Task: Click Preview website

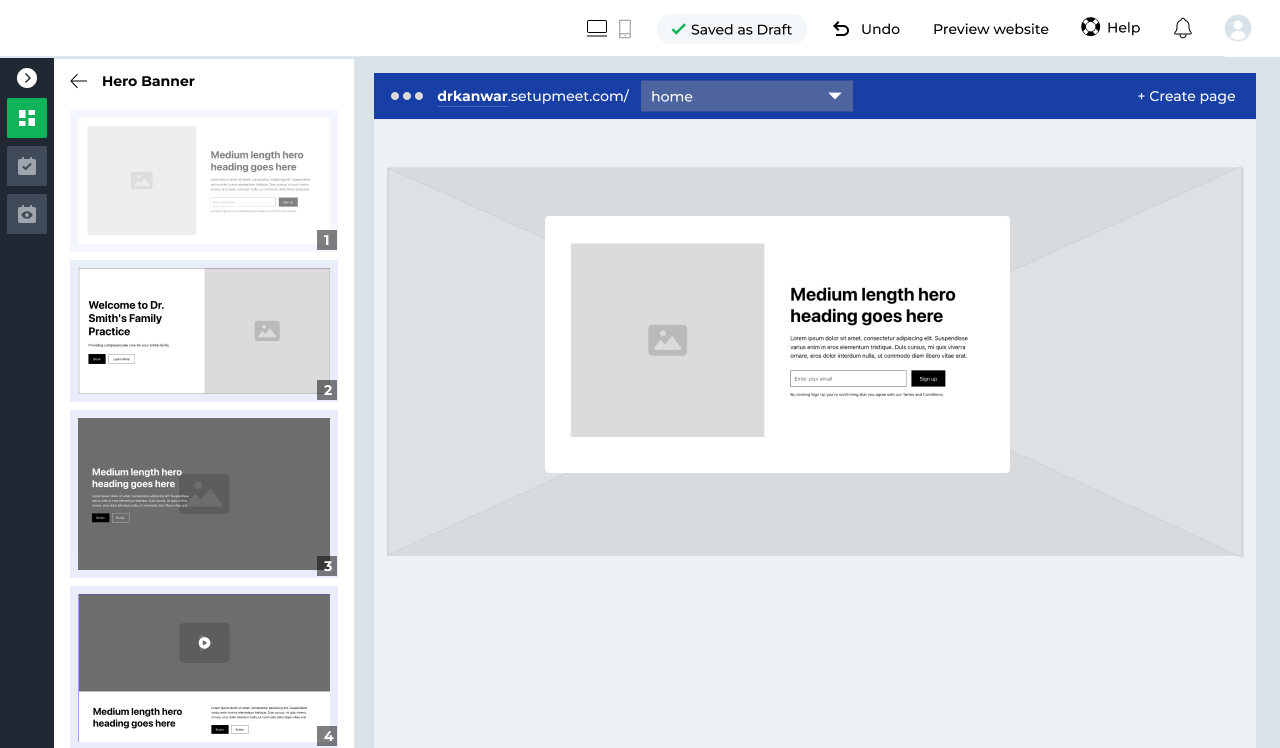Action: pos(990,29)
